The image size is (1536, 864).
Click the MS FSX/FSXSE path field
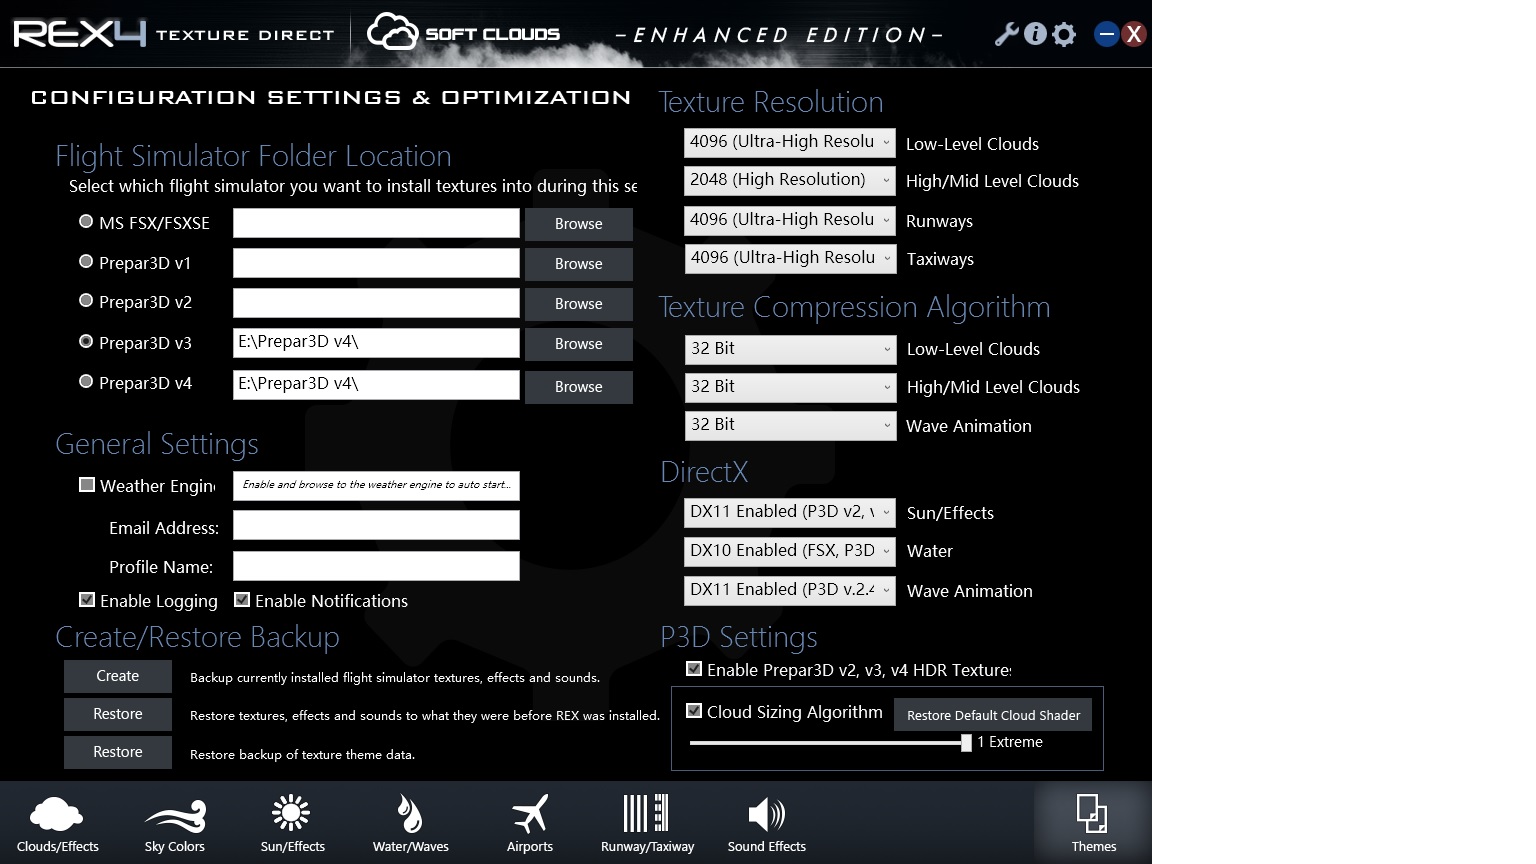tap(376, 223)
